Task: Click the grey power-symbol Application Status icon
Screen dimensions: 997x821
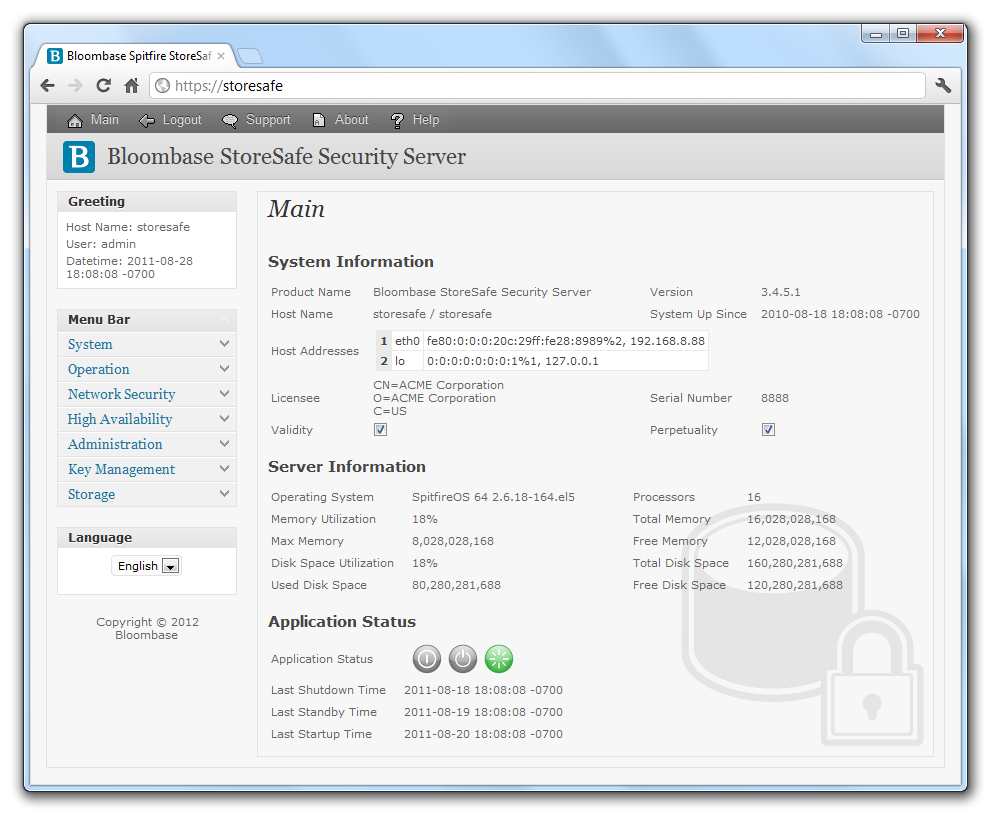Action: click(x=462, y=659)
